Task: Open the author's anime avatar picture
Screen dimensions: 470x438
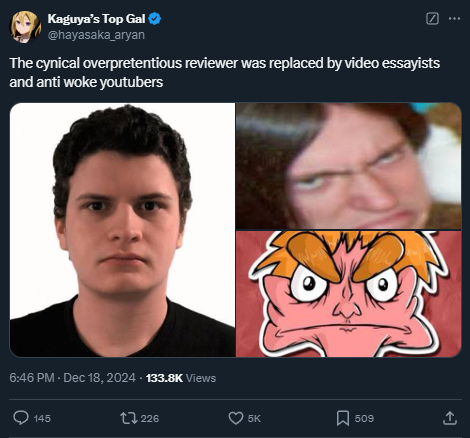Action: click(25, 27)
